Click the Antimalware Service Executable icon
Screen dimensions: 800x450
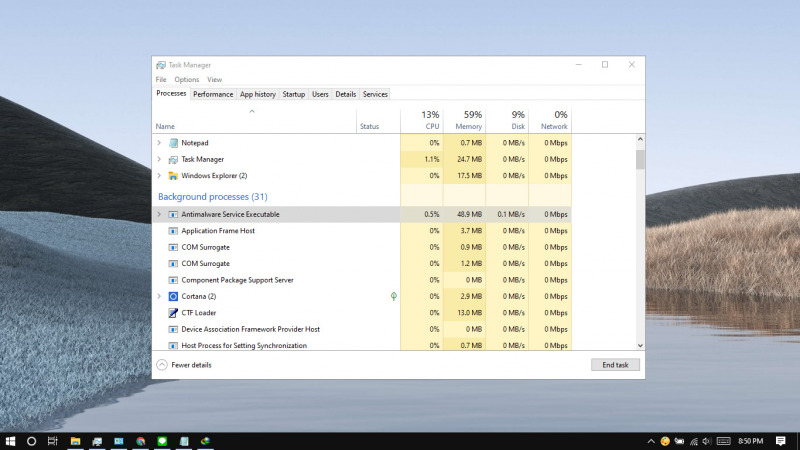pyautogui.click(x=173, y=214)
